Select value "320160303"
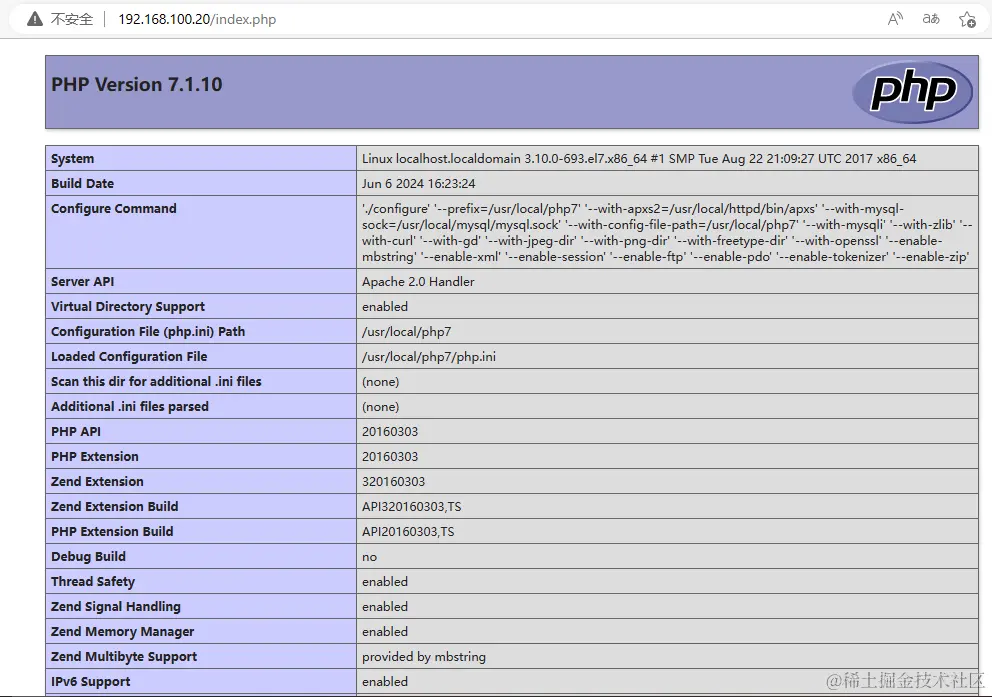This screenshot has height=697, width=992. [394, 481]
